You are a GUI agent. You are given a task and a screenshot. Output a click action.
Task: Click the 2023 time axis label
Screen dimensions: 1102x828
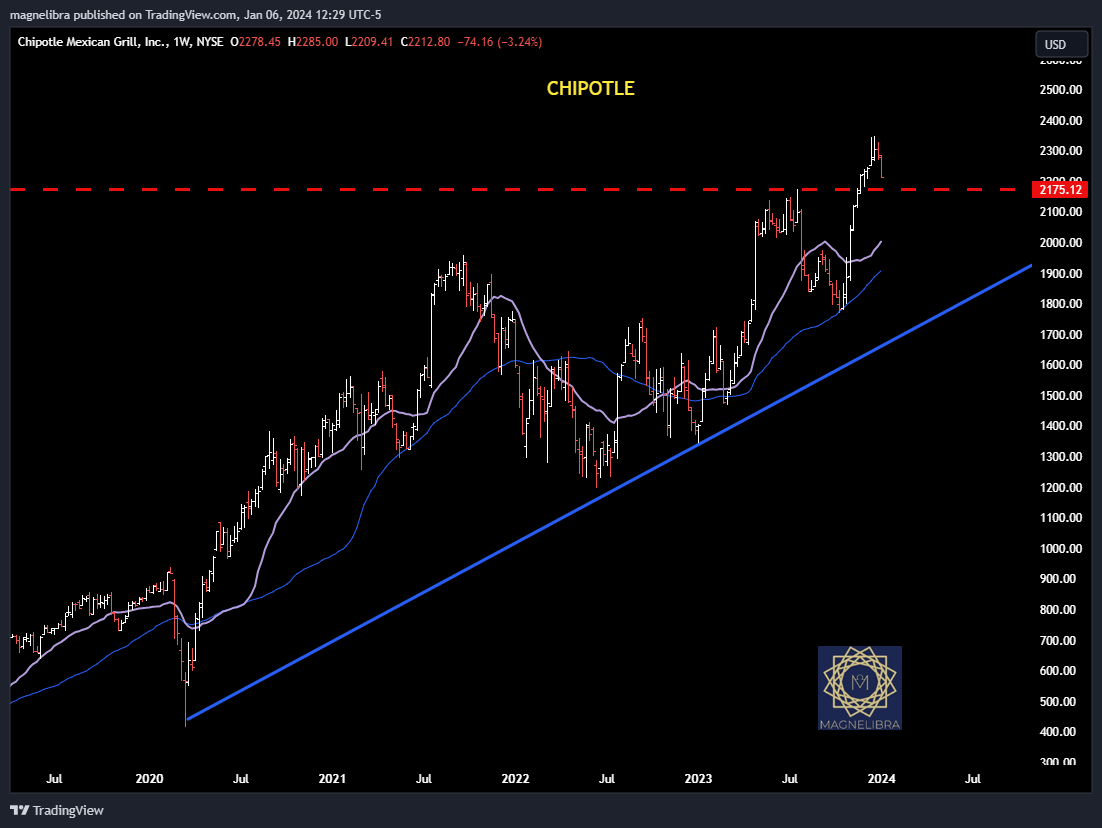pos(699,779)
